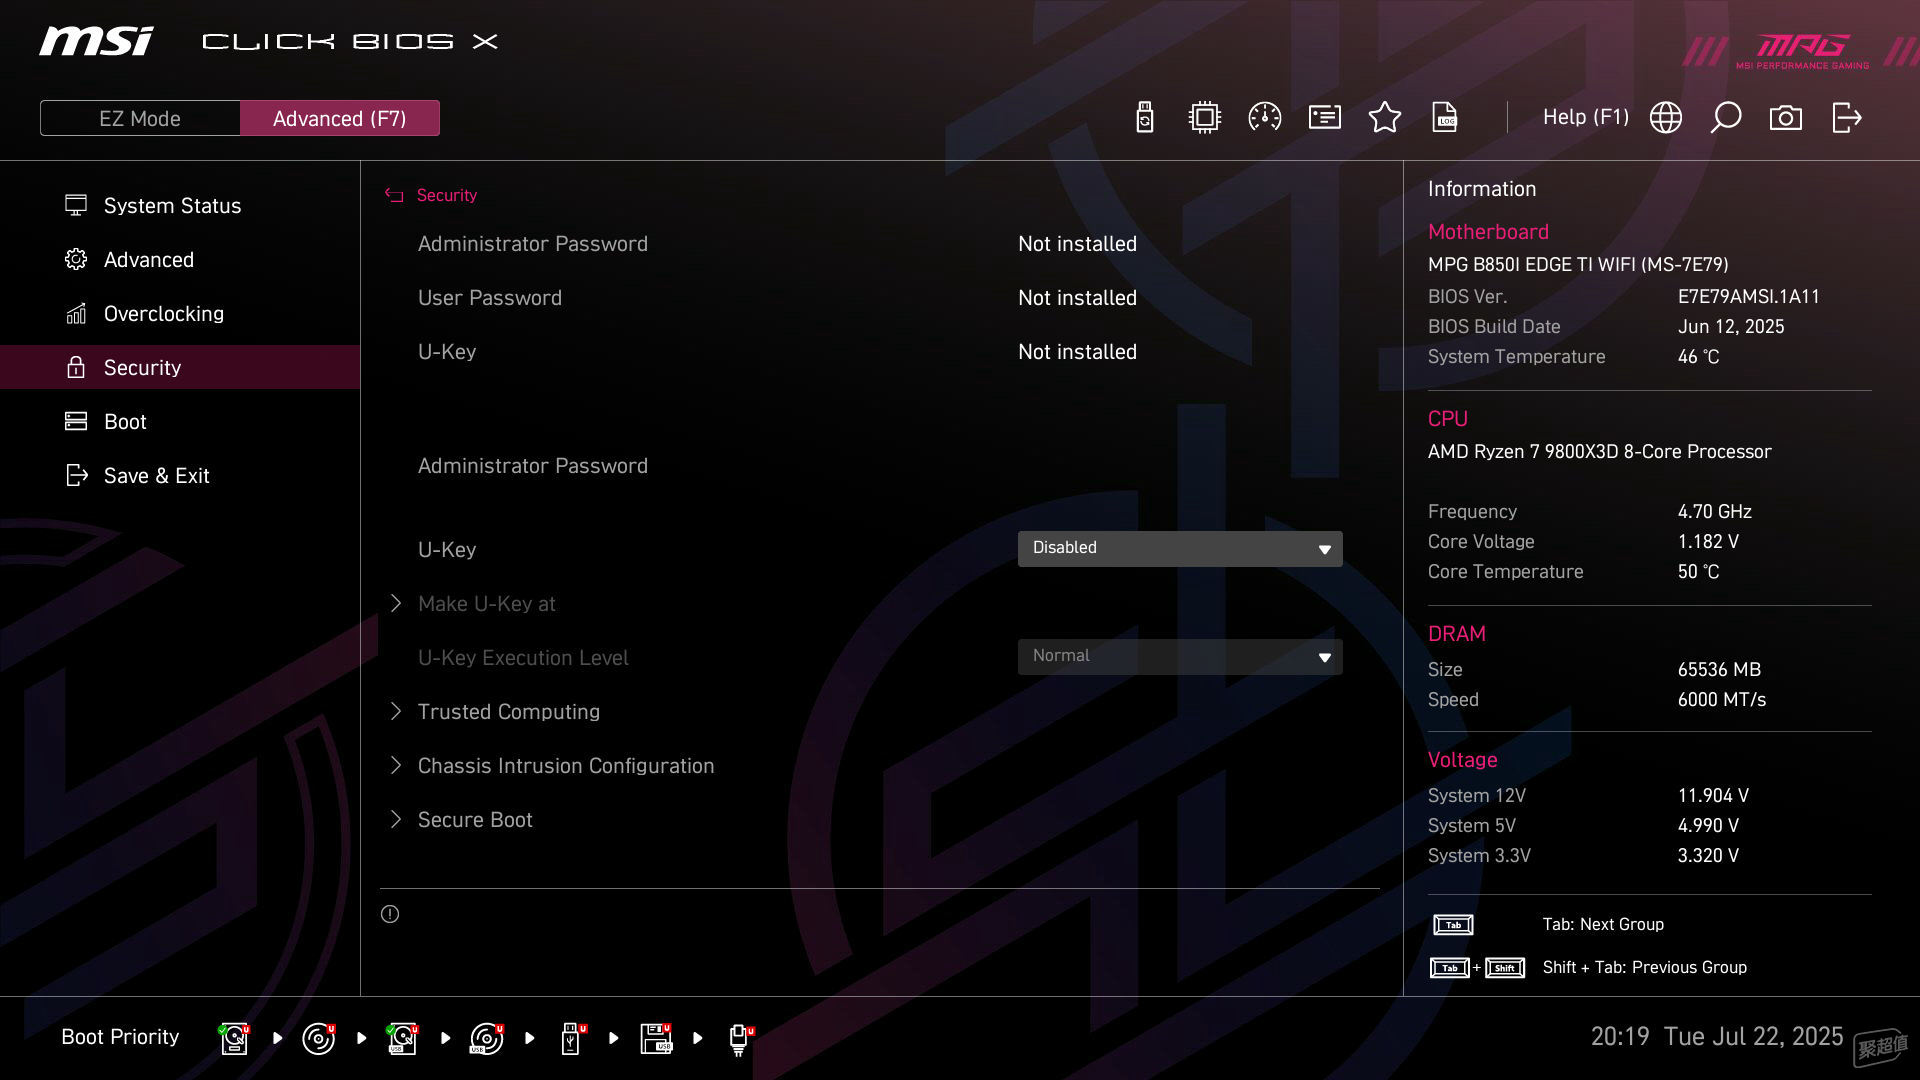This screenshot has width=1920, height=1080.
Task: Click the Boot drive icon in the sidebar
Action: [x=76, y=421]
